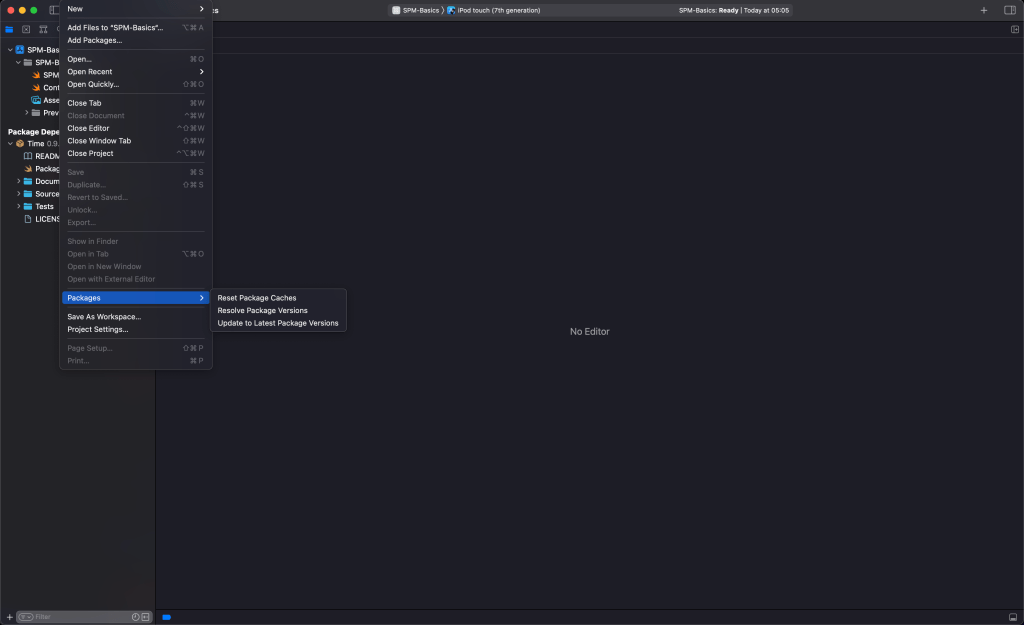Click Resolve Package Versions

click(263, 311)
